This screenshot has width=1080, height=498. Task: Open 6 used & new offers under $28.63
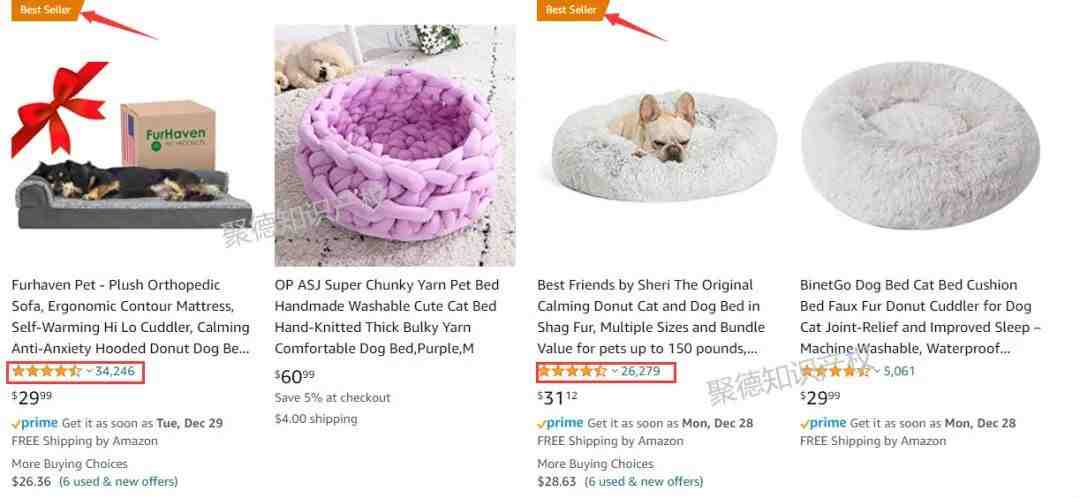coord(644,481)
